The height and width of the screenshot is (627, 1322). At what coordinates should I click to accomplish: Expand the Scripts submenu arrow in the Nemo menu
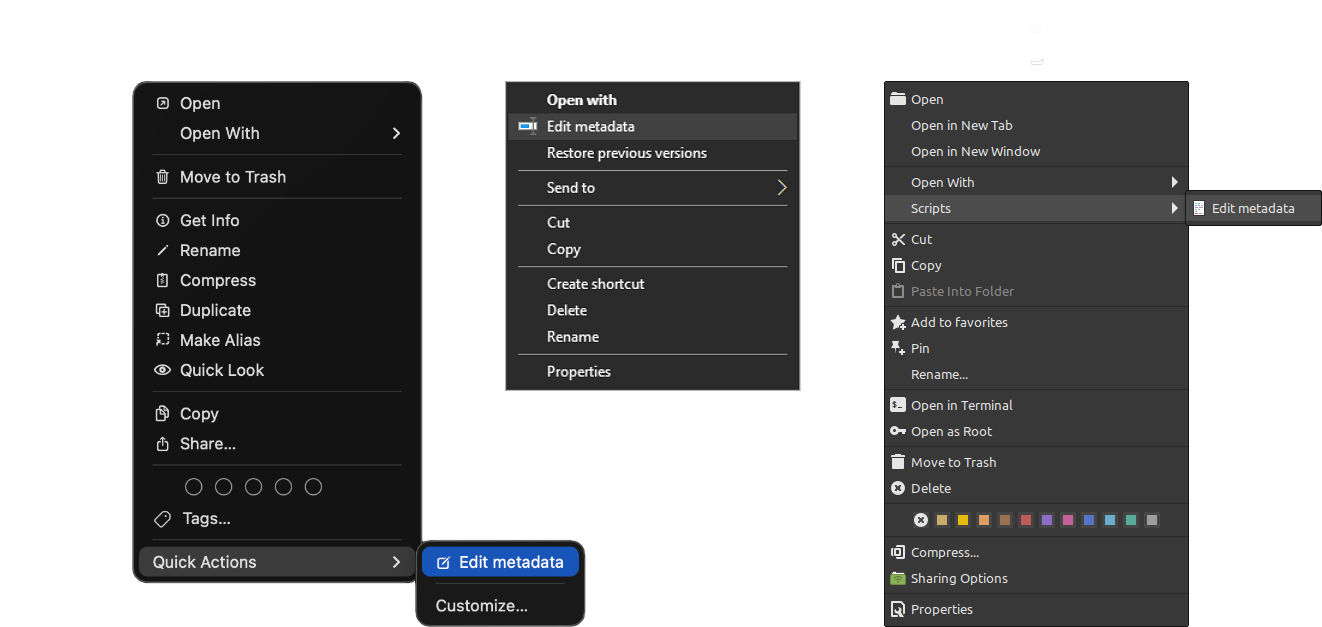click(x=1175, y=208)
